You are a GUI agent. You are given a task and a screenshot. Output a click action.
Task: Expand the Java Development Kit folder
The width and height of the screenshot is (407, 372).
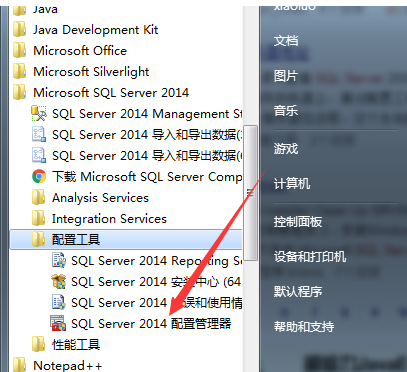point(96,30)
